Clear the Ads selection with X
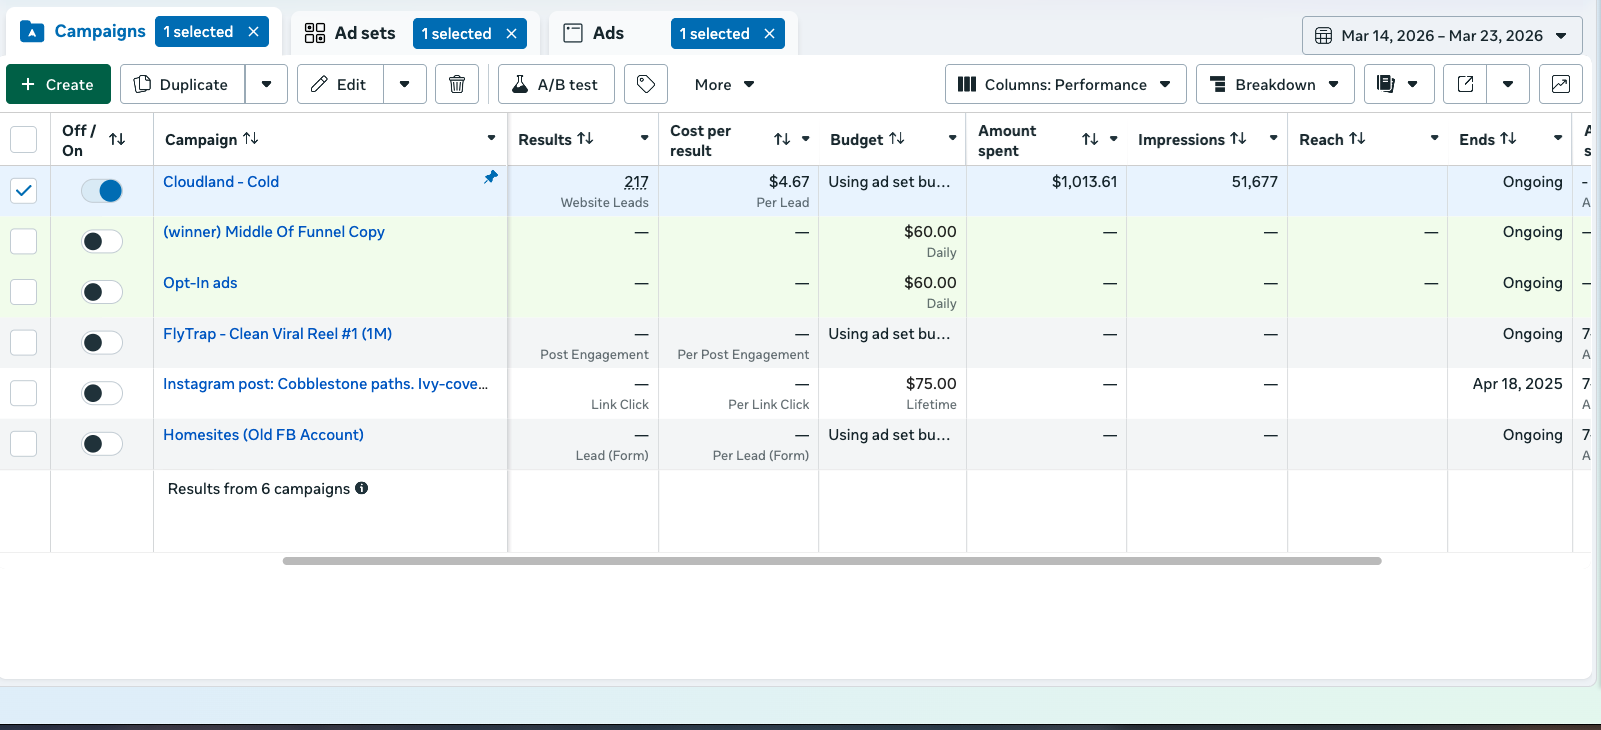The width and height of the screenshot is (1601, 730). 770,34
